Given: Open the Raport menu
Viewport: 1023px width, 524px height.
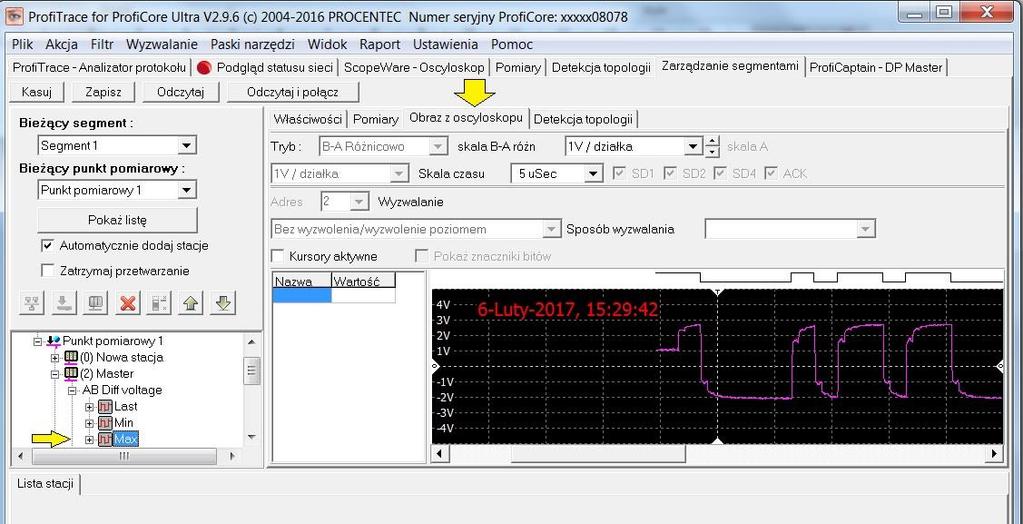Looking at the screenshot, I should click(x=380, y=44).
